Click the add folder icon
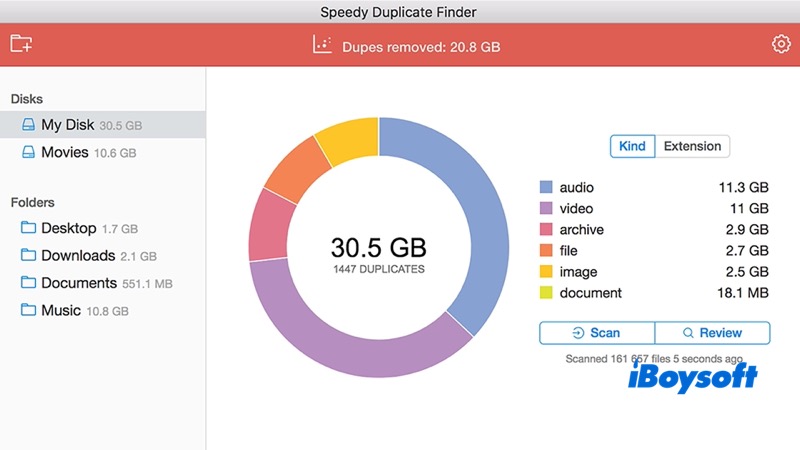800x450 pixels. [x=21, y=44]
